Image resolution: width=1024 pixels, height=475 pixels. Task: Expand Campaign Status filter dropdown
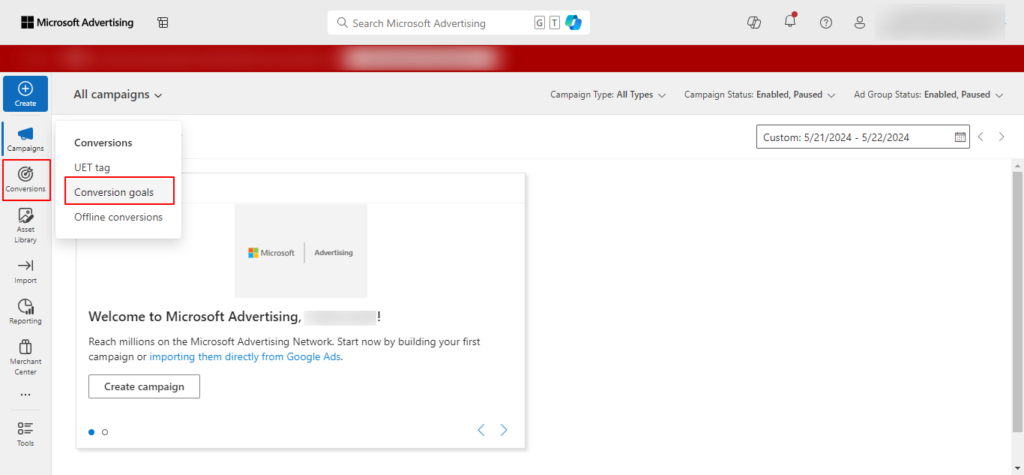pyautogui.click(x=759, y=95)
